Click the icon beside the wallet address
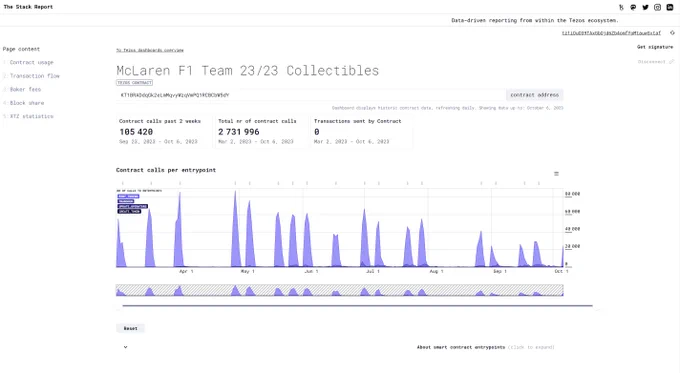The width and height of the screenshot is (680, 373). click(x=672, y=33)
